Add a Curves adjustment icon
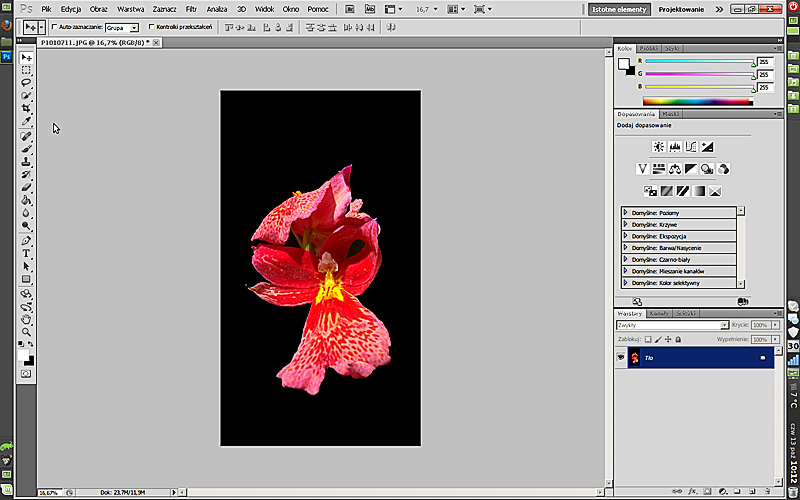Image resolution: width=800 pixels, height=500 pixels. (691, 147)
